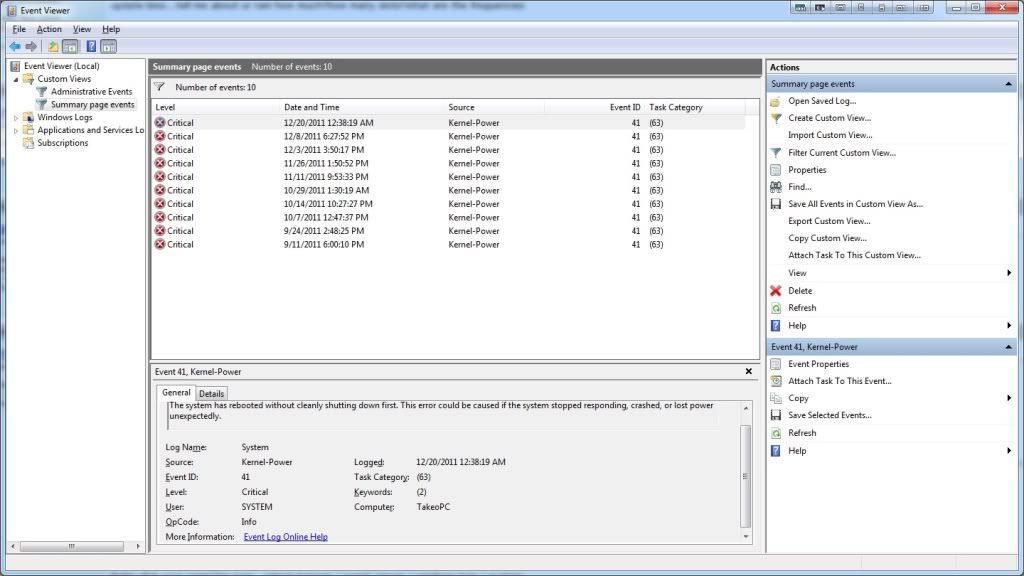
Task: Switch to the General tab
Action: point(176,392)
